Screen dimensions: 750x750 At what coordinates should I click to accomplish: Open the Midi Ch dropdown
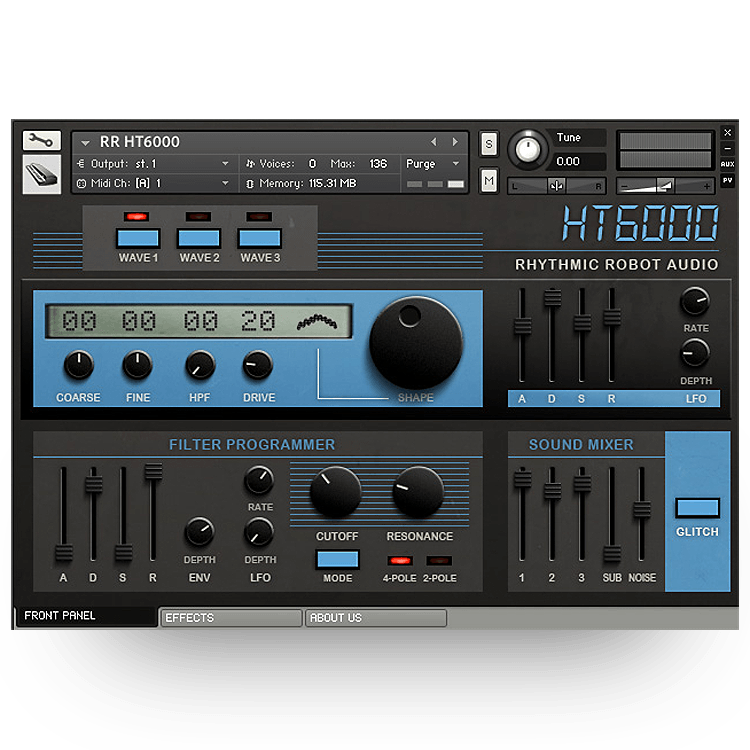pyautogui.click(x=225, y=183)
